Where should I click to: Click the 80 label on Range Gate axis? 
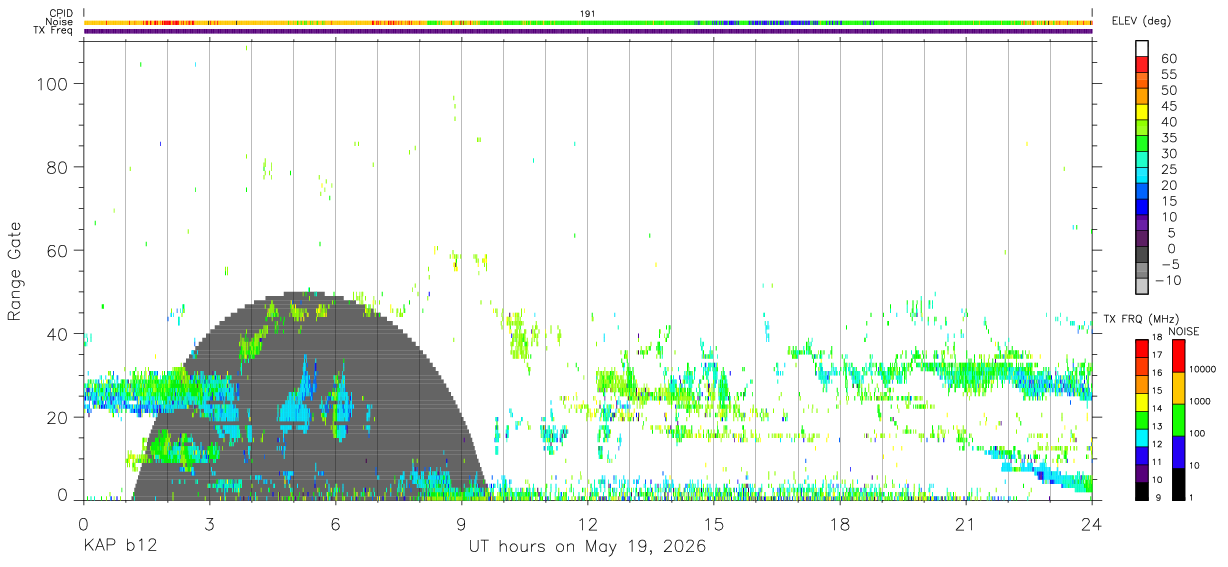59,167
